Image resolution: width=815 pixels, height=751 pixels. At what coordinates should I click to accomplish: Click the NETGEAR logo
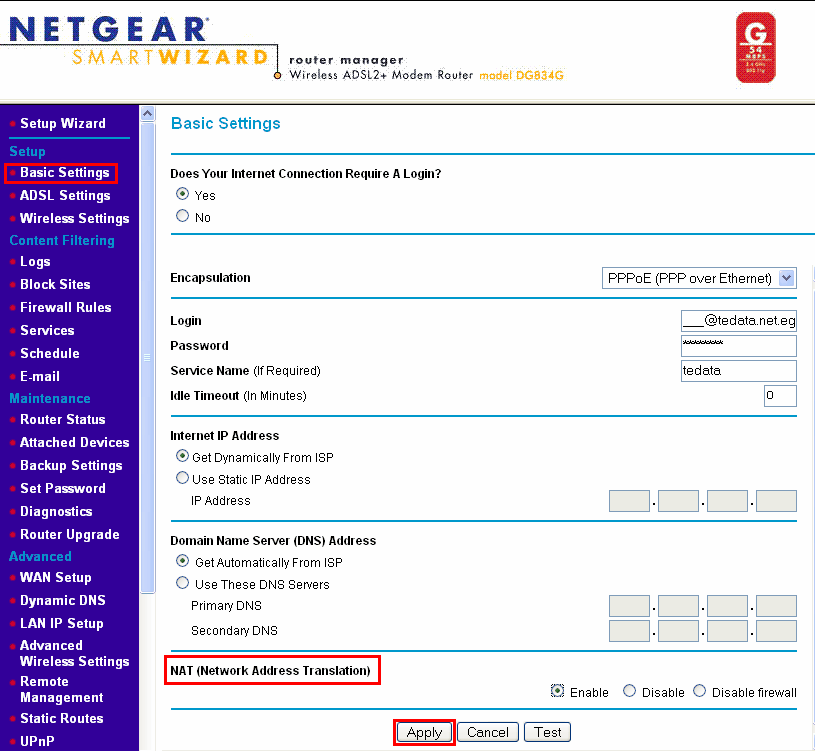[108, 29]
